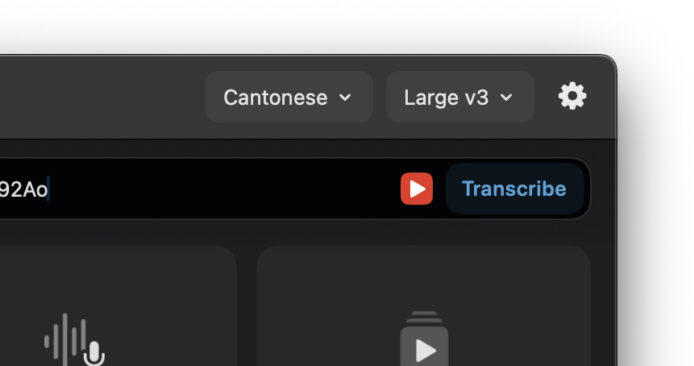The height and width of the screenshot is (366, 694).
Task: Expand chevron next to Cantonese
Action: point(345,97)
